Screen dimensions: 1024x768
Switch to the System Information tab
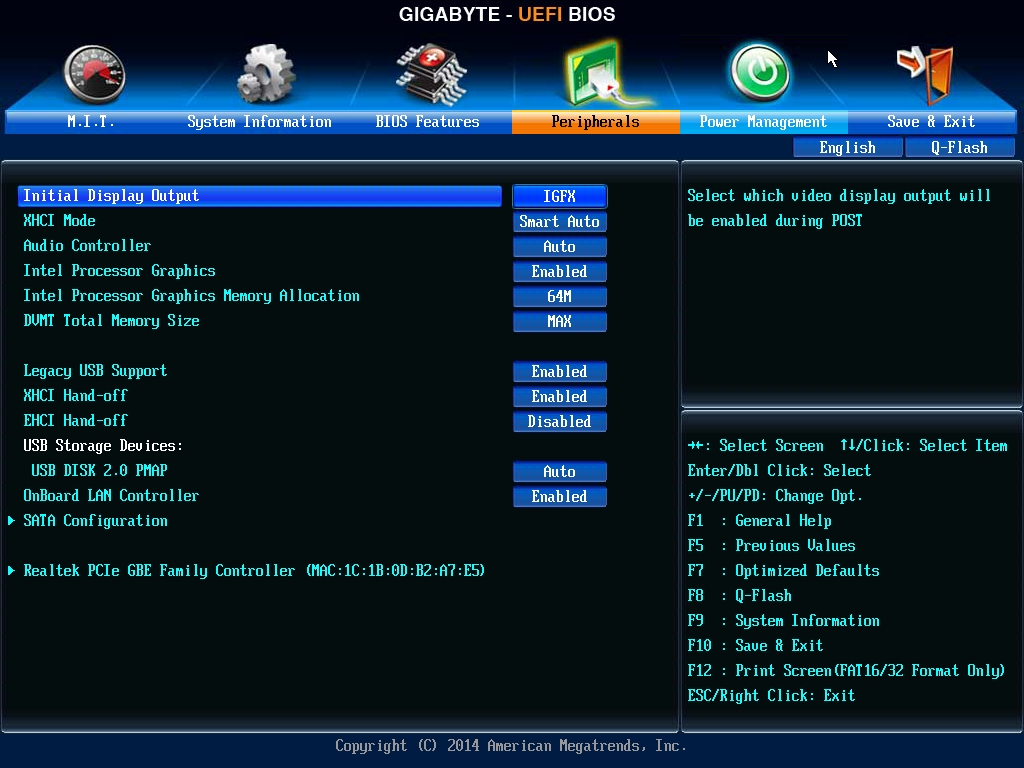point(259,121)
